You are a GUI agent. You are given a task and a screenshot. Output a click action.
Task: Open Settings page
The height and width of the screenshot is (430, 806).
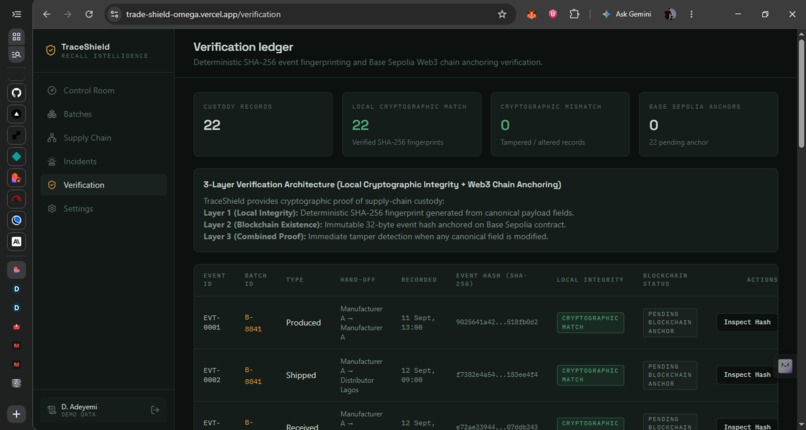pos(103,209)
